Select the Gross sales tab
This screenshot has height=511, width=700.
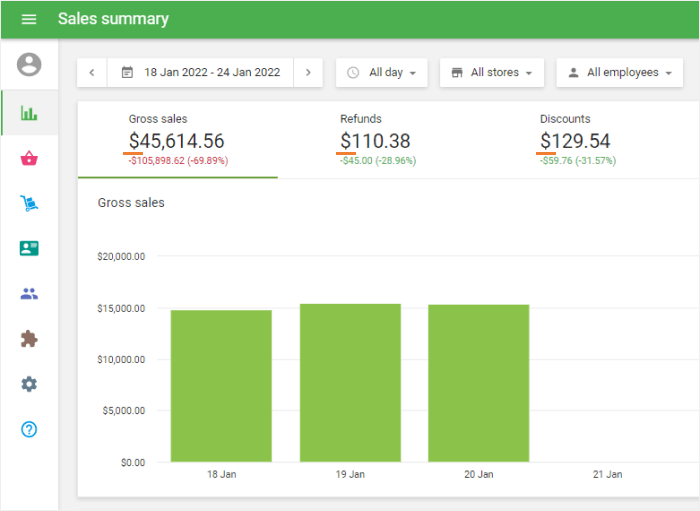click(177, 140)
